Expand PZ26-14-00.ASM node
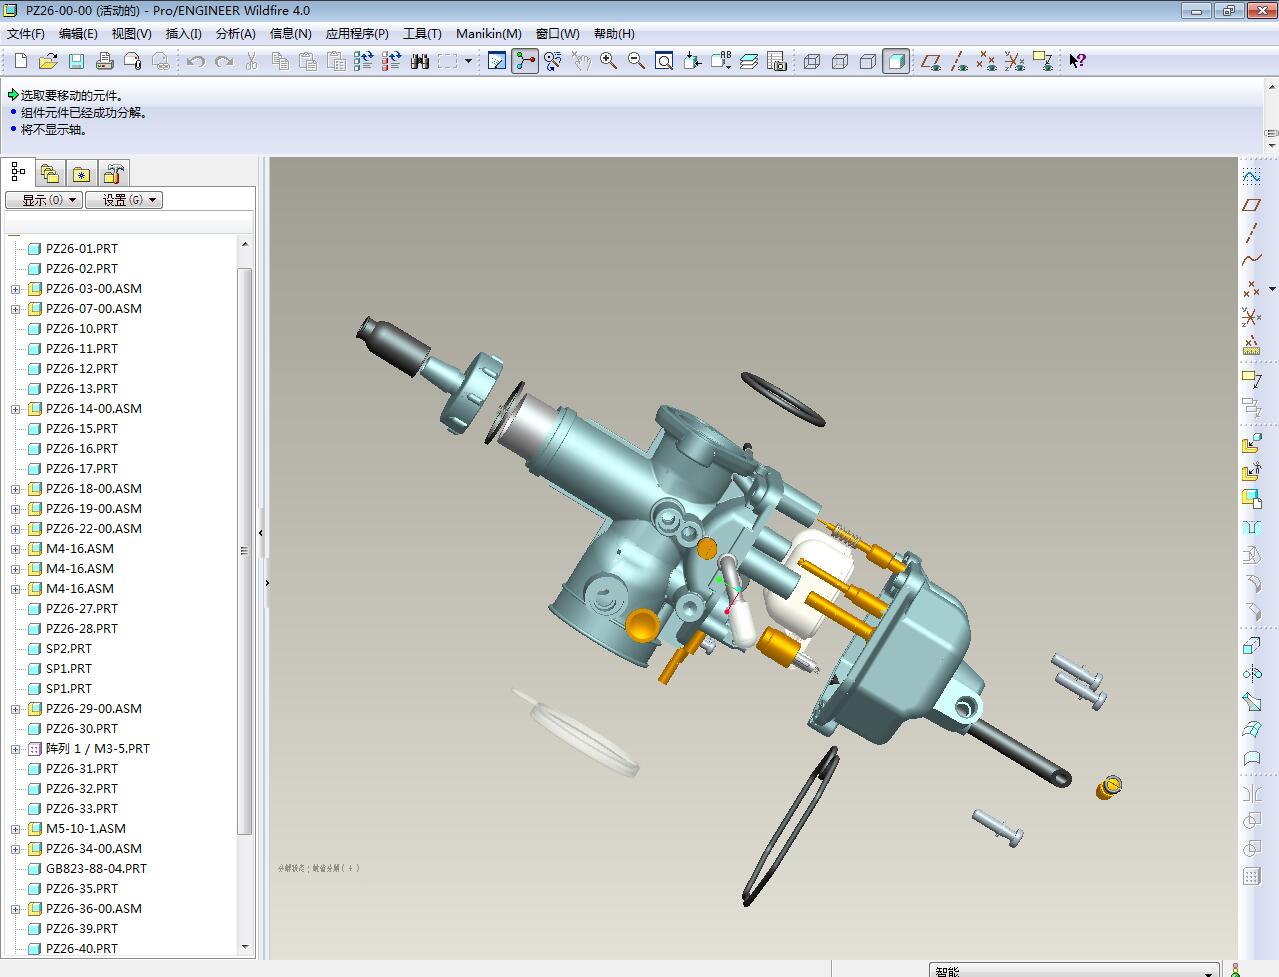1279x977 pixels. click(15, 409)
